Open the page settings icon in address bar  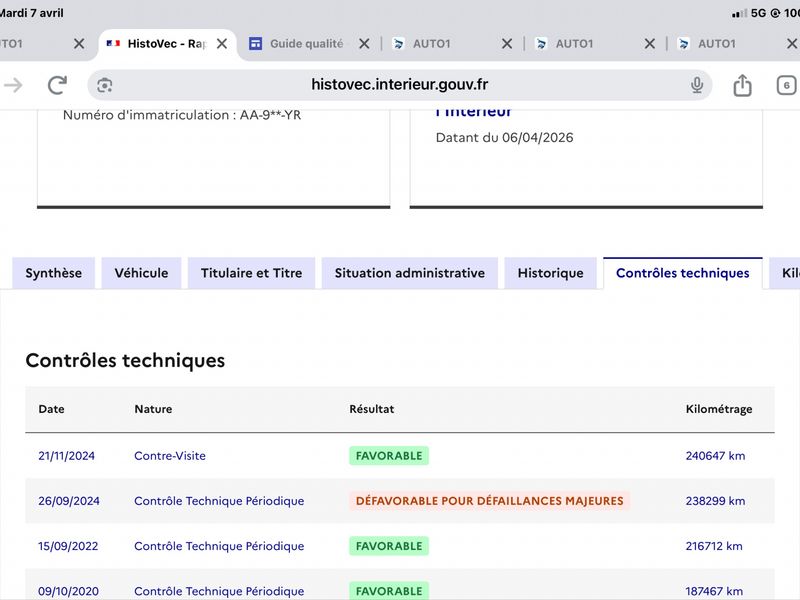(106, 85)
